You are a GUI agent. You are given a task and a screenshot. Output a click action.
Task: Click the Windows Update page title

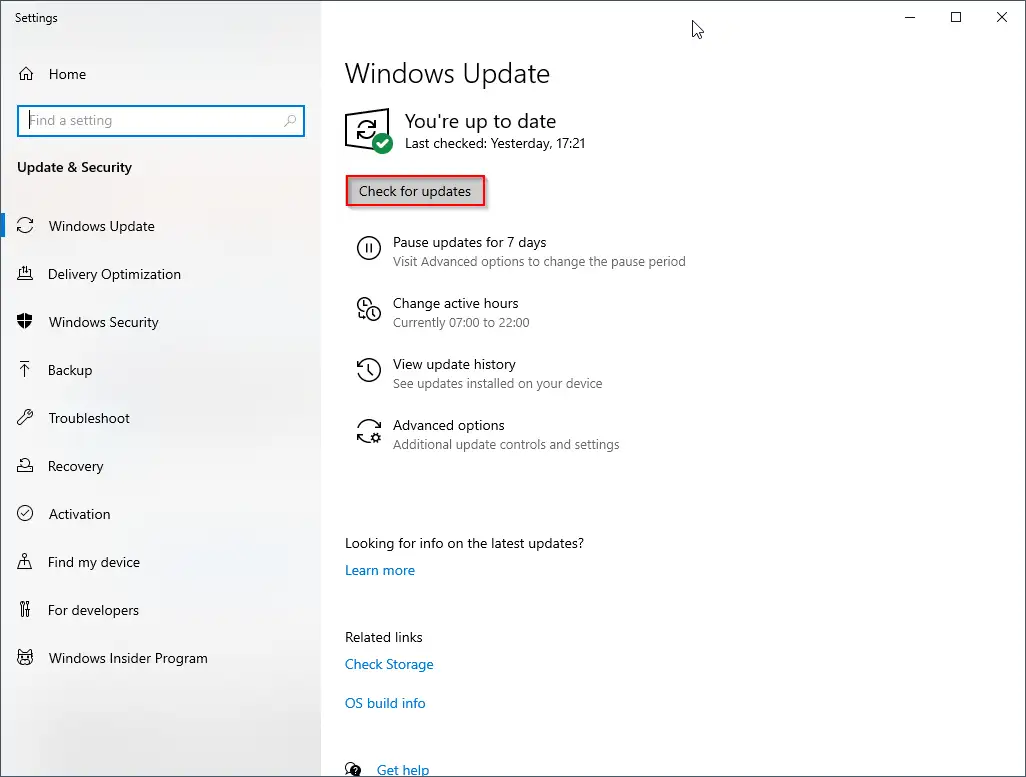coord(447,73)
